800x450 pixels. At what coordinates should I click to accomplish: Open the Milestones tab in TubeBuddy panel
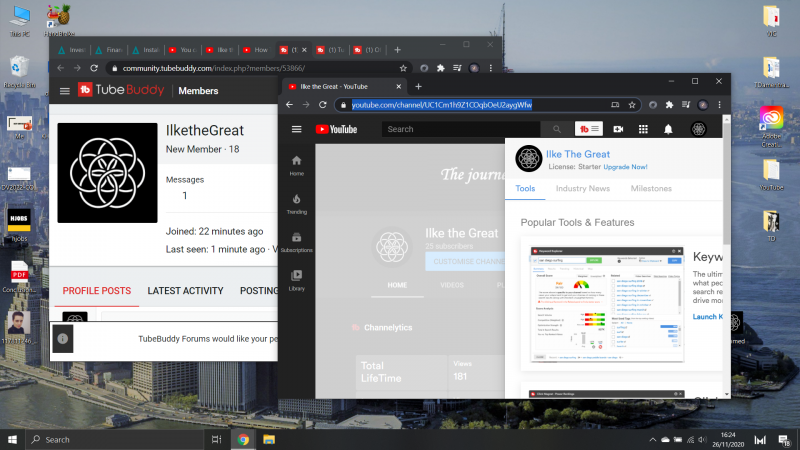point(651,188)
